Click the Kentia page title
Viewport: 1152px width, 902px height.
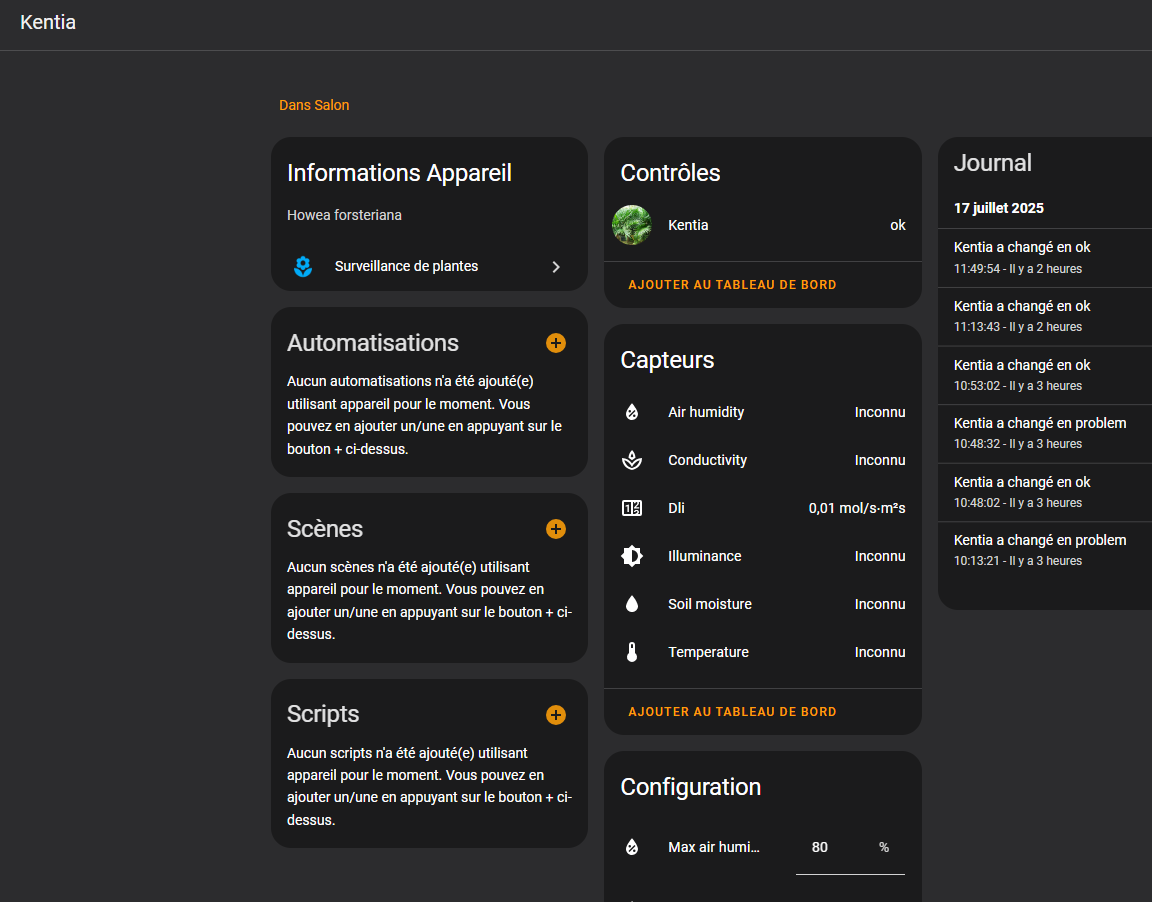[x=48, y=22]
